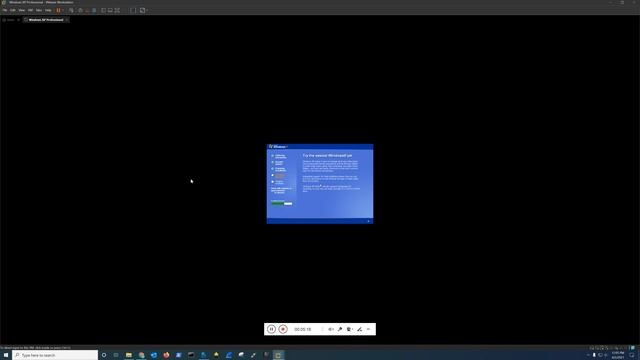Open Cortana from the taskbar
This screenshot has width=640, height=360.
click(104, 355)
